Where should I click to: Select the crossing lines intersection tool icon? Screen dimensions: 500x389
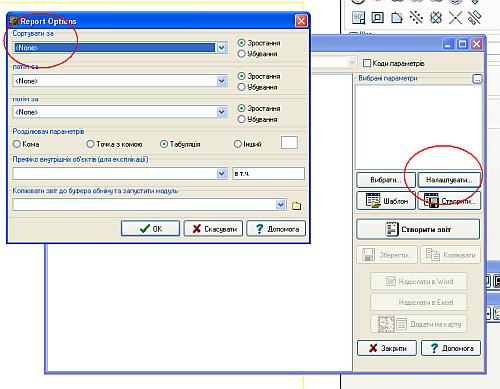[x=455, y=17]
